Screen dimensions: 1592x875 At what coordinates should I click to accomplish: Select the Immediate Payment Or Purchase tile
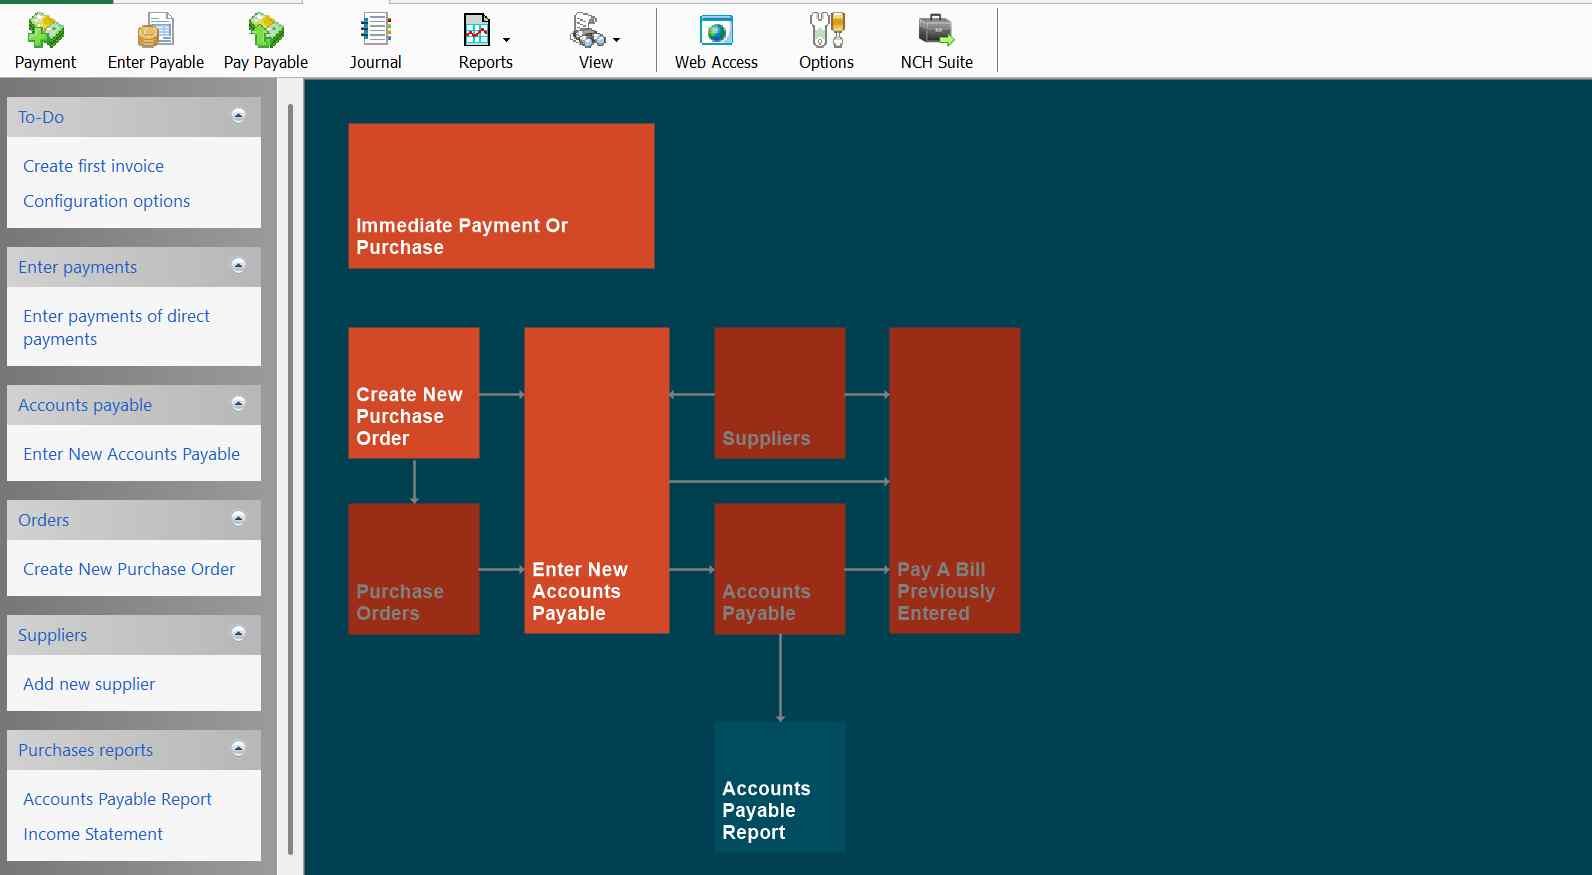coord(501,196)
